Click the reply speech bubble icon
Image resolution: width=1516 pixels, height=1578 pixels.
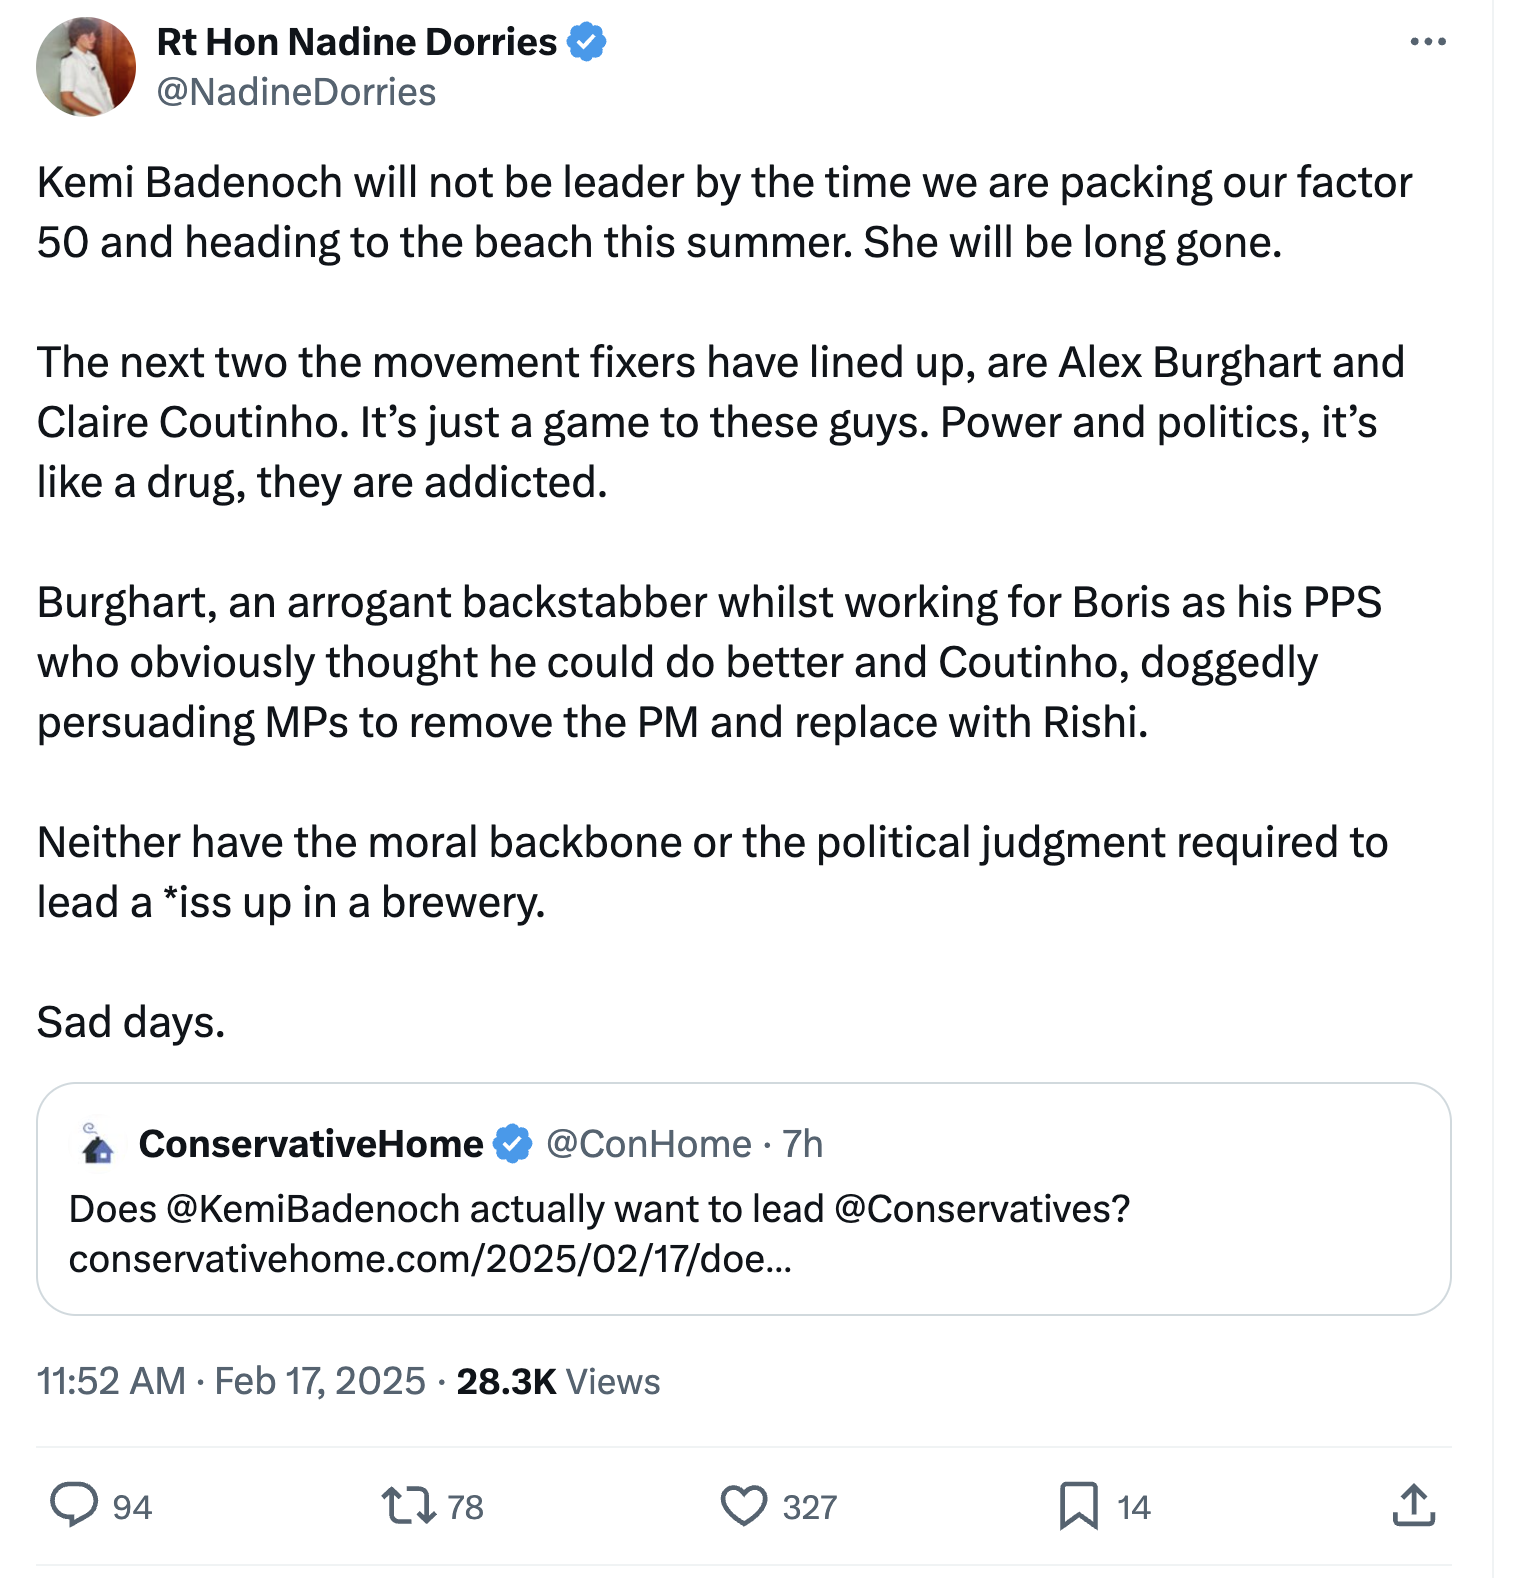click(74, 1505)
